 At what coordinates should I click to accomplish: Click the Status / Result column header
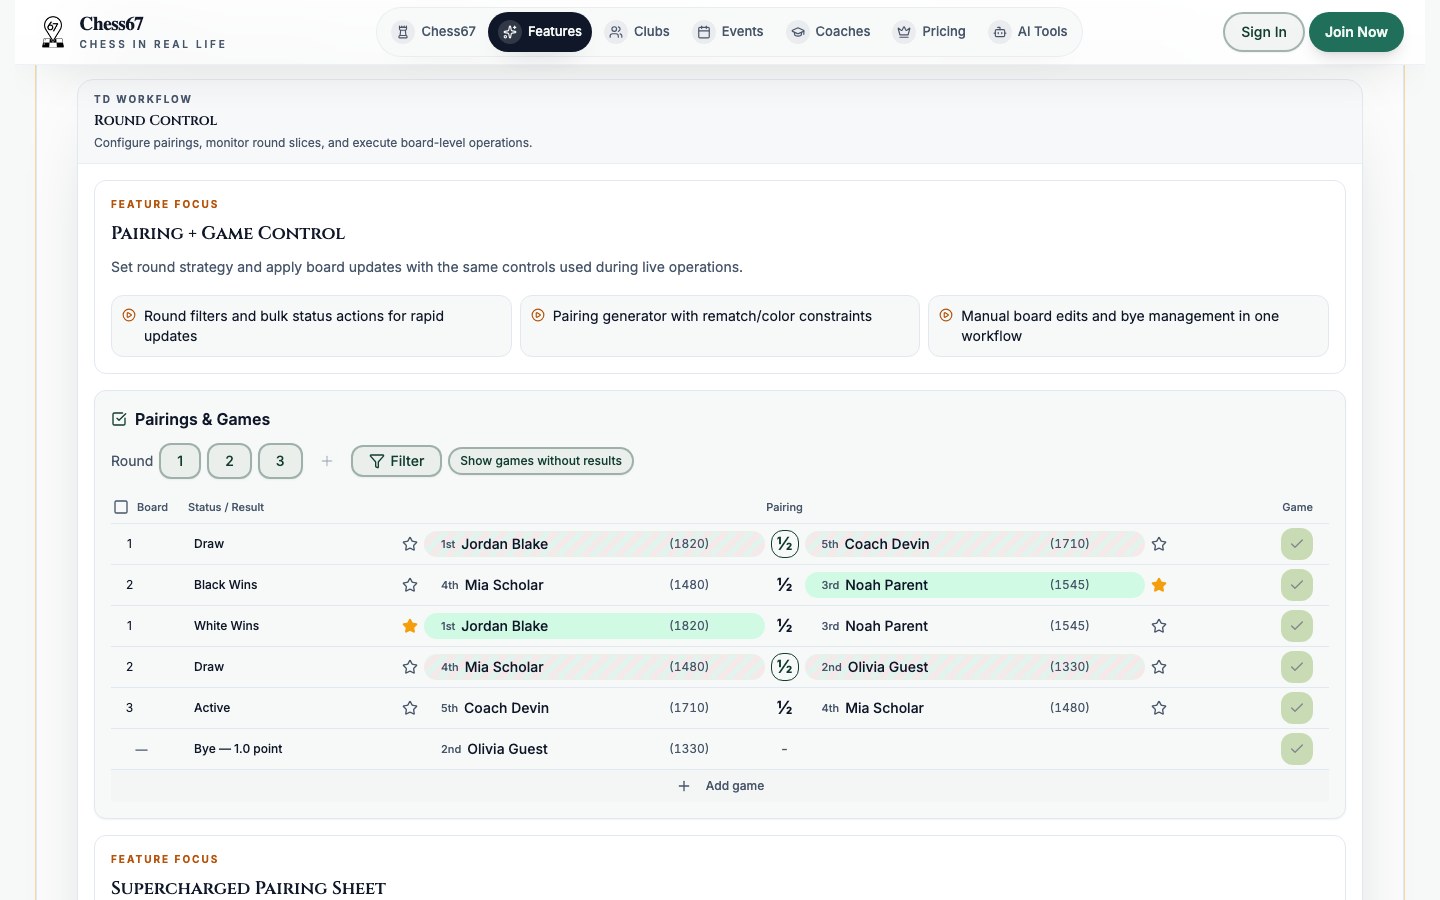226,507
